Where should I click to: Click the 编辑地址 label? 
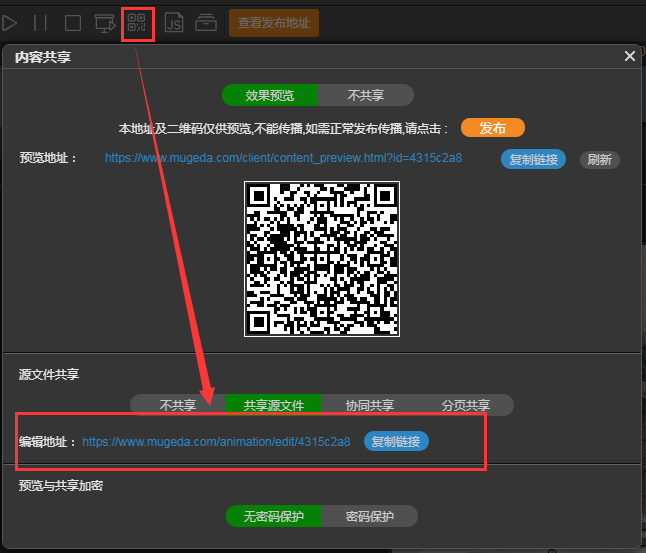(x=47, y=442)
